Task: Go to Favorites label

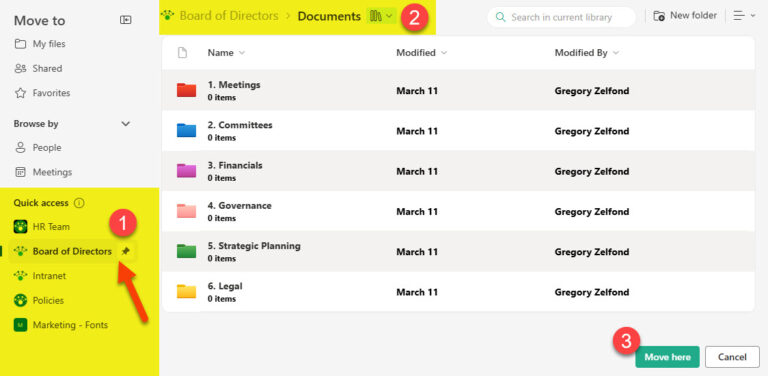Action: click(x=51, y=93)
